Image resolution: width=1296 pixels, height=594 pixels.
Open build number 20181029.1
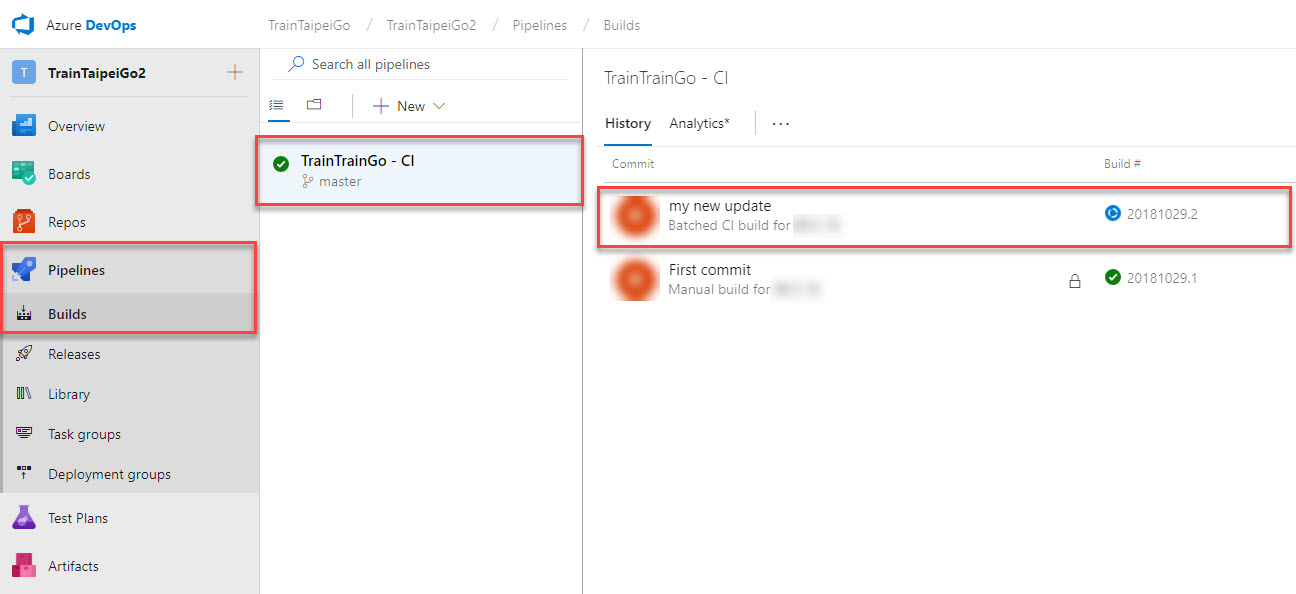1162,278
